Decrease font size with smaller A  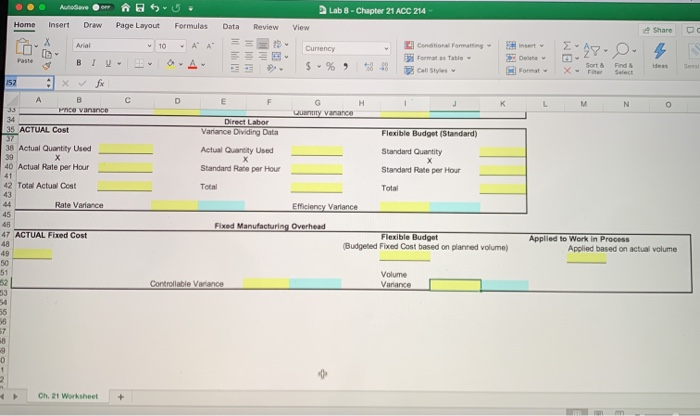(x=210, y=46)
